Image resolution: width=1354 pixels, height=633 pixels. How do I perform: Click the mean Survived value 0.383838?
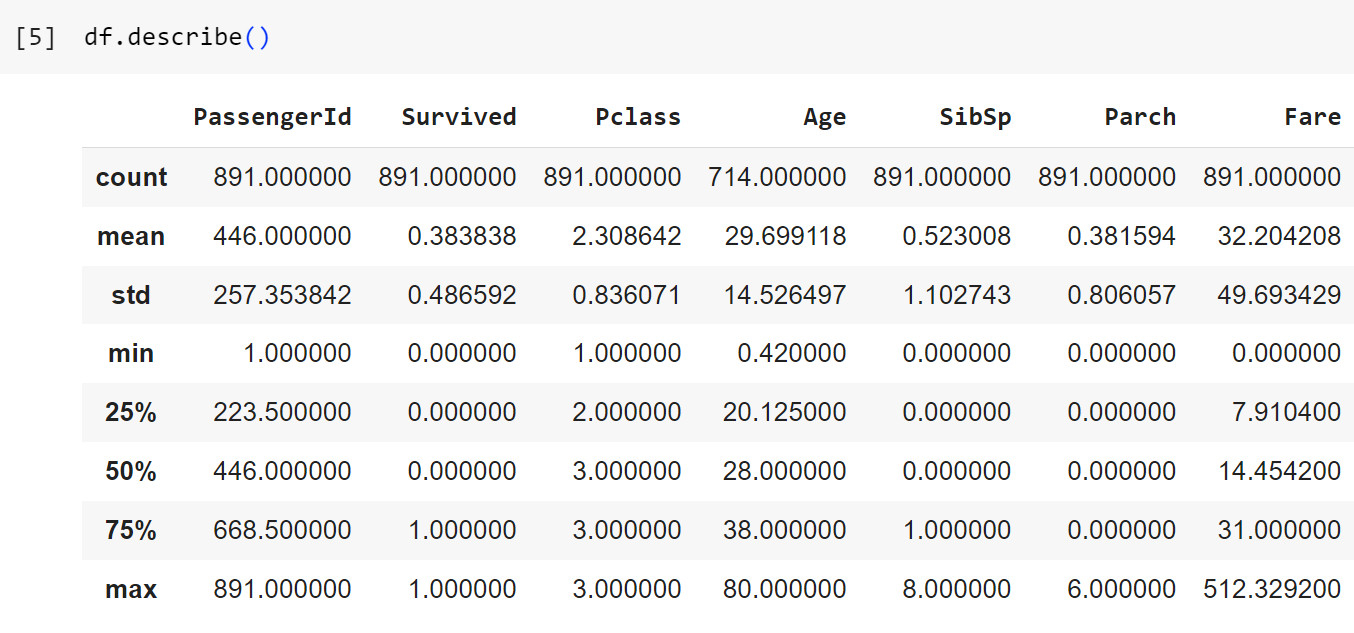click(462, 237)
